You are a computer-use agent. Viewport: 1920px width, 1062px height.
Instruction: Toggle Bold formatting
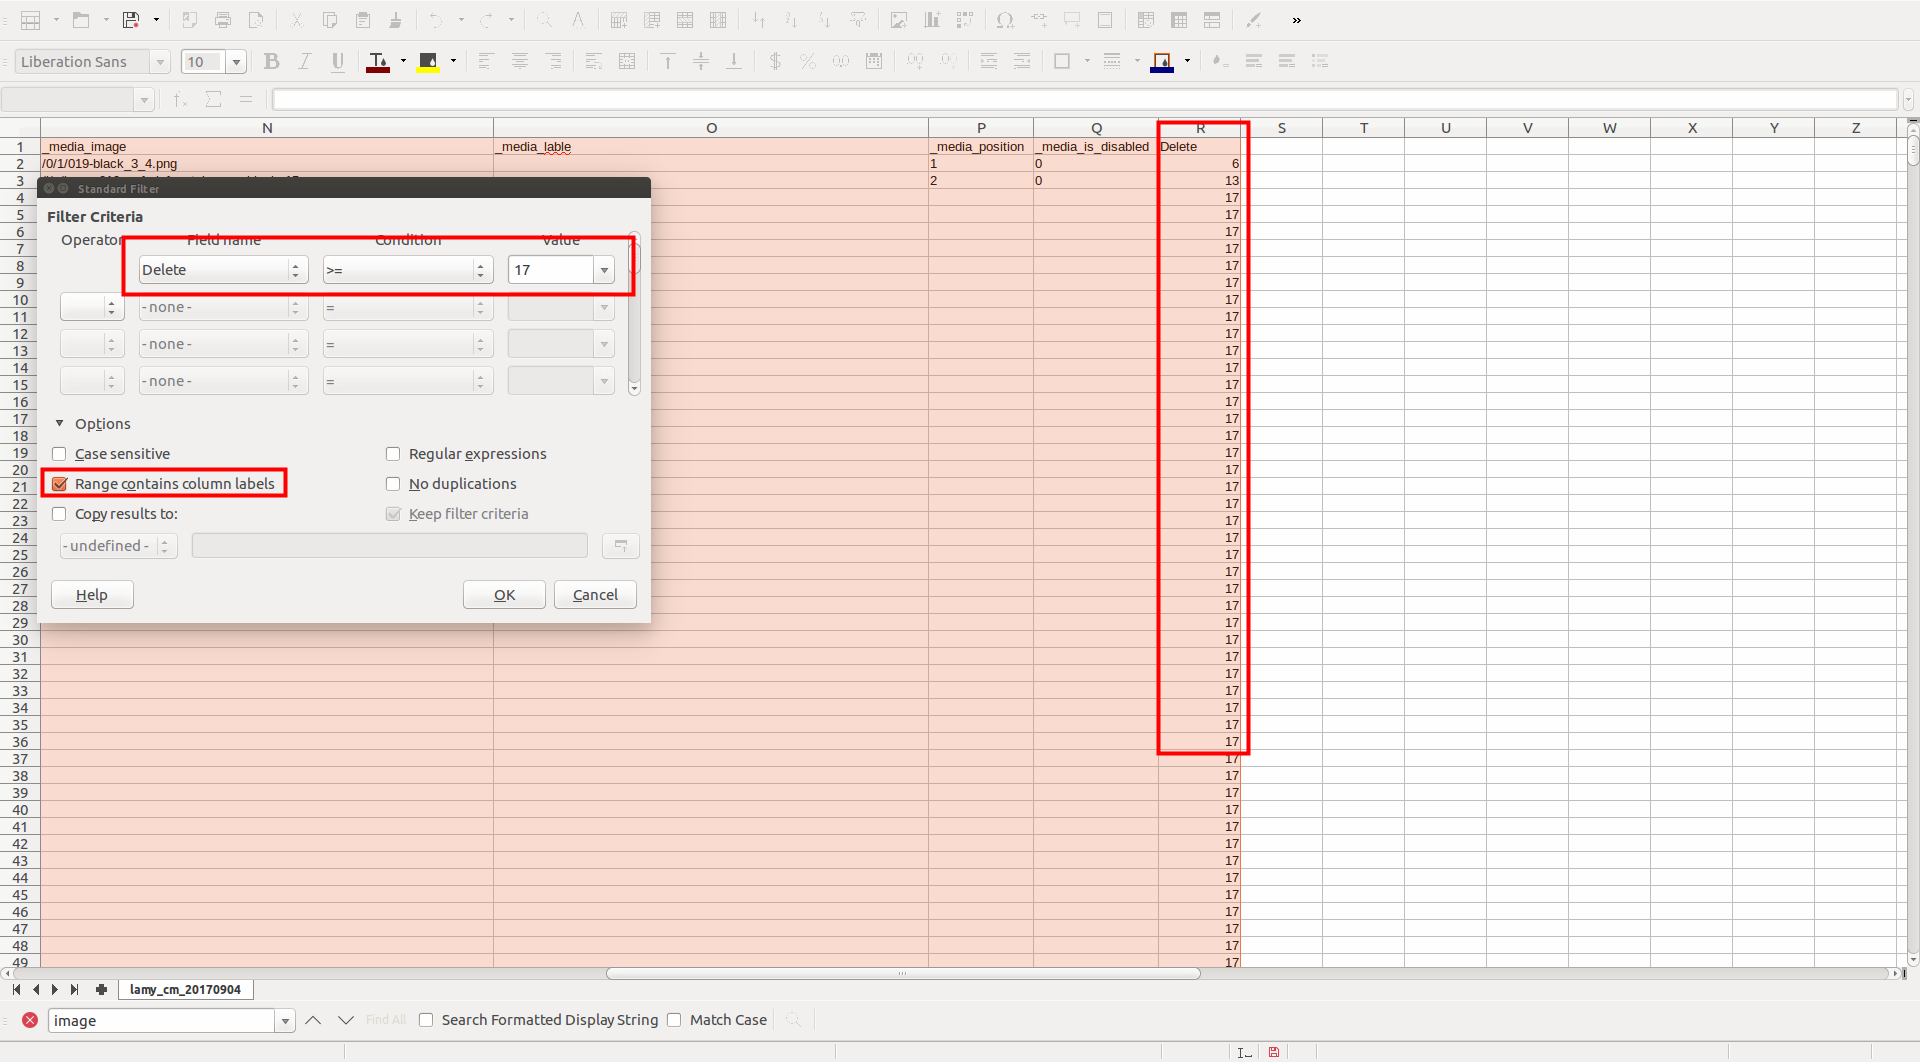[x=271, y=62]
